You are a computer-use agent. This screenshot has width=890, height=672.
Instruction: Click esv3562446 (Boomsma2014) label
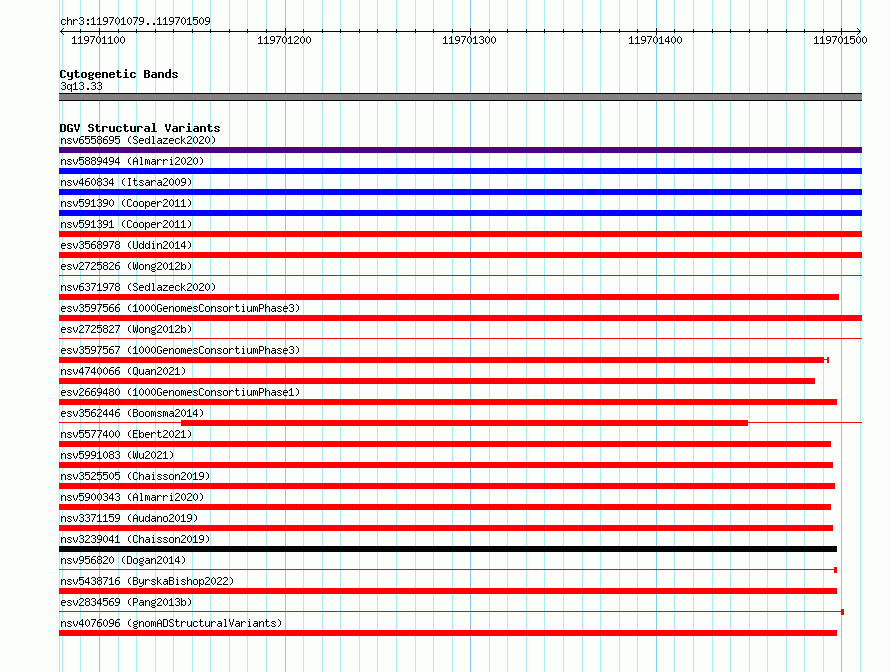[132, 413]
